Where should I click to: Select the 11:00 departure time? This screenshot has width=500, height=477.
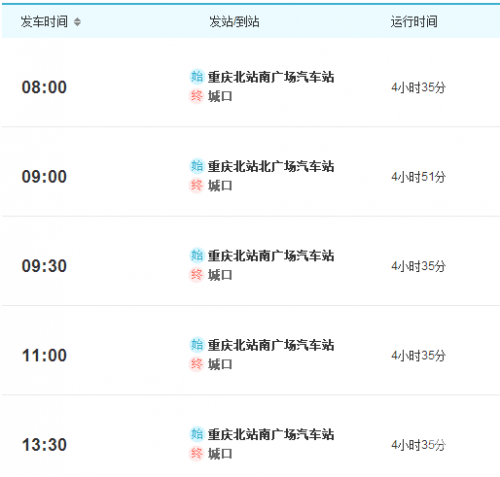point(44,355)
